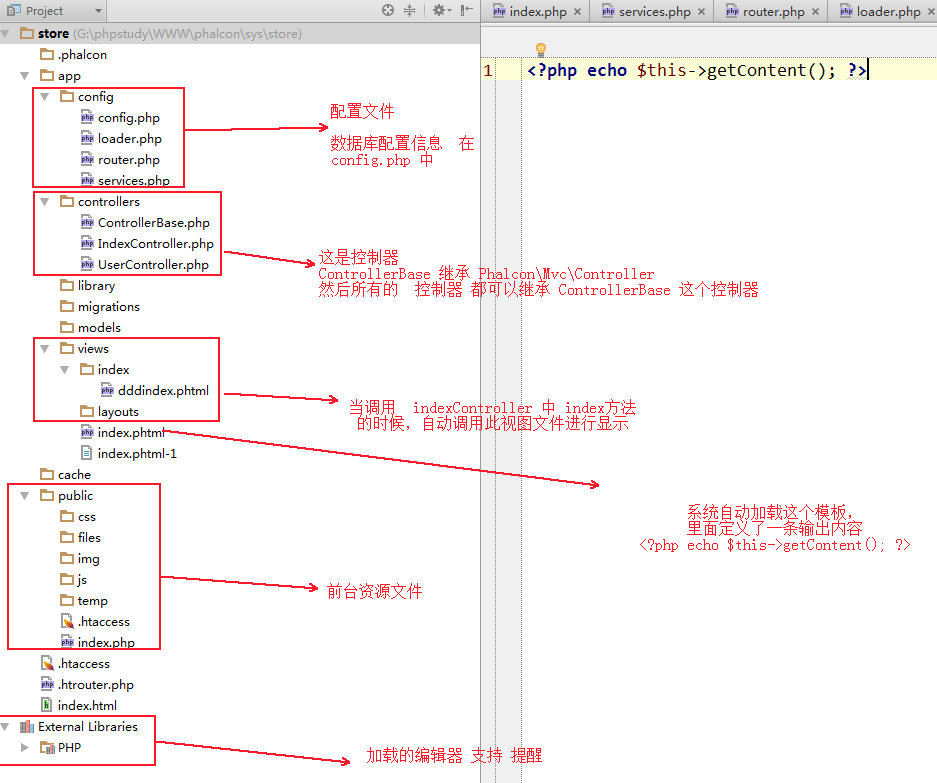Select the .htrouter.php file
The height and width of the screenshot is (783, 937).
95,685
